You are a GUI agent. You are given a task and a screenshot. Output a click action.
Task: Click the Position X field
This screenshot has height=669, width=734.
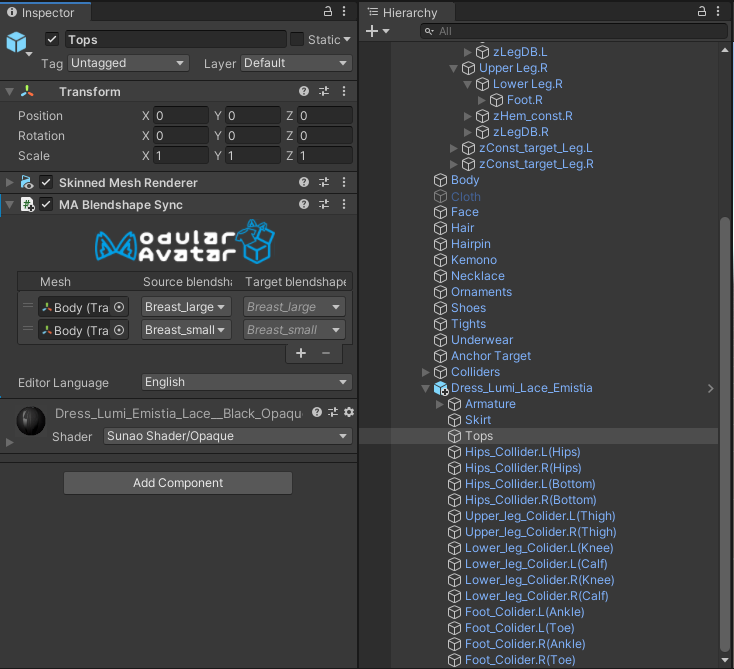tap(181, 115)
